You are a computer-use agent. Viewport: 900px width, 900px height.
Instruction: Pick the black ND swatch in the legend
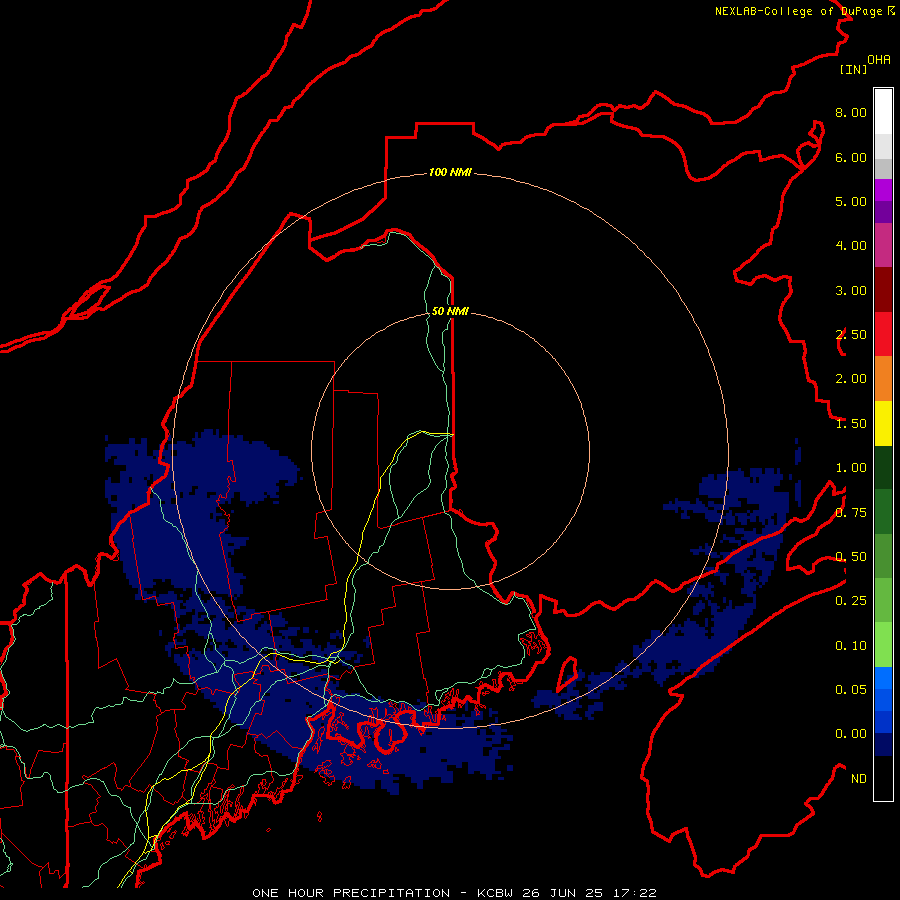pos(883,778)
